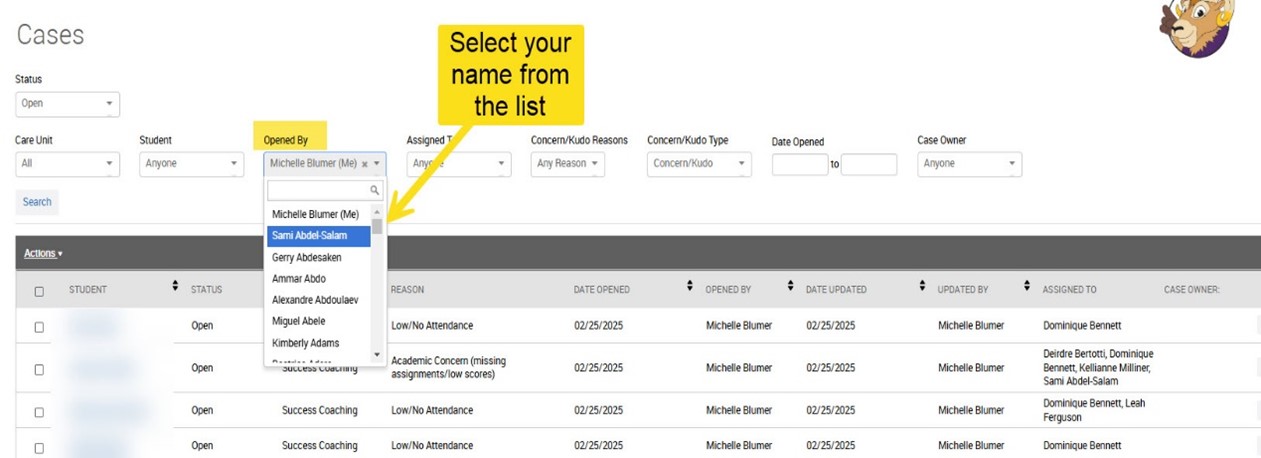The image size is (1261, 458).
Task: Clear Michelle Blumer from Opened By filter
Action: [x=364, y=164]
